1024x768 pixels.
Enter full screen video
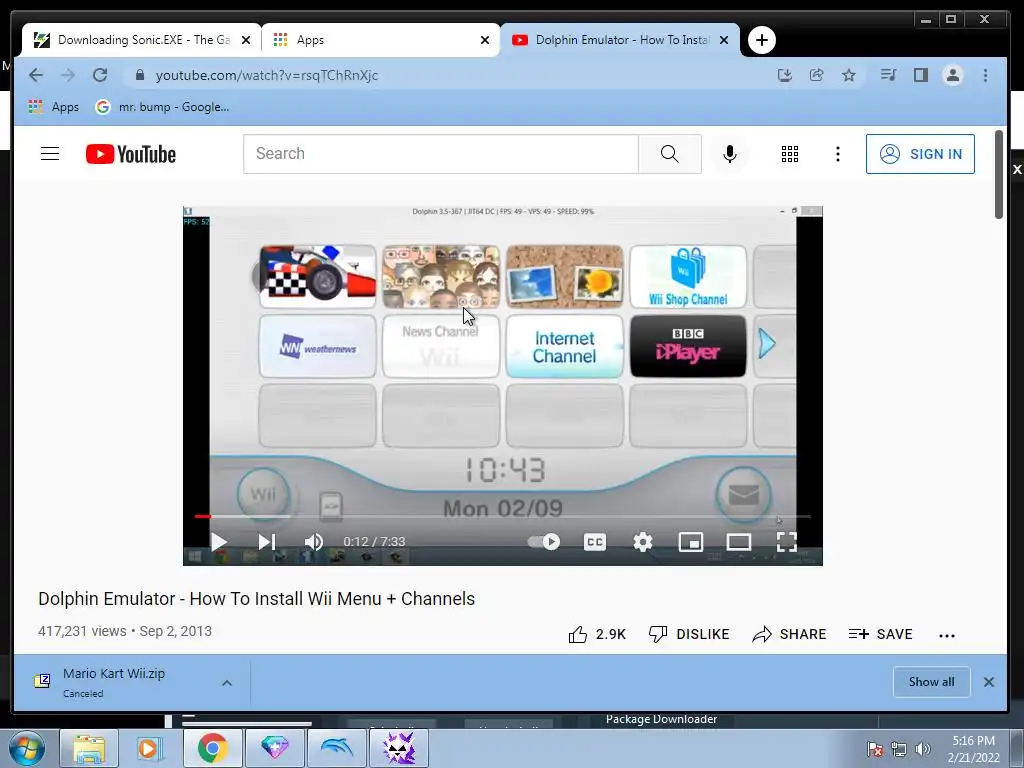coord(786,541)
